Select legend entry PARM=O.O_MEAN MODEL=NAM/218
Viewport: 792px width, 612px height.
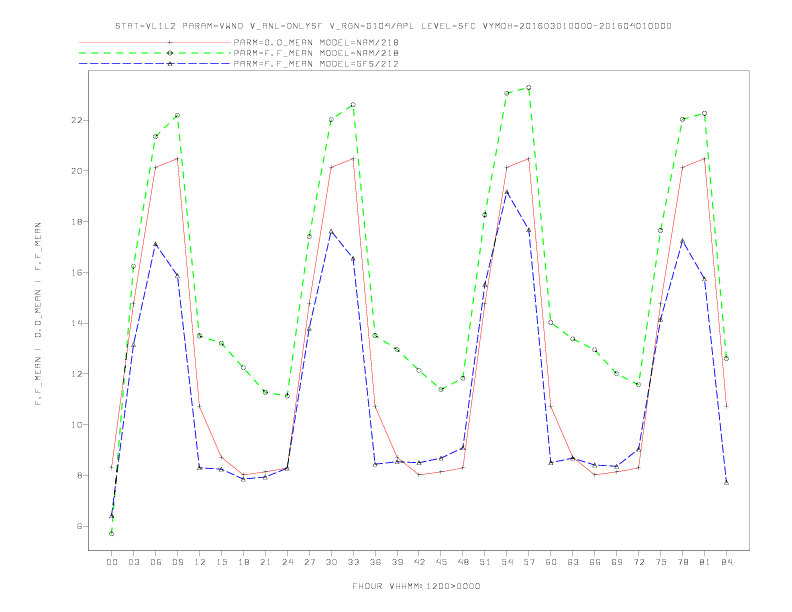tap(316, 42)
